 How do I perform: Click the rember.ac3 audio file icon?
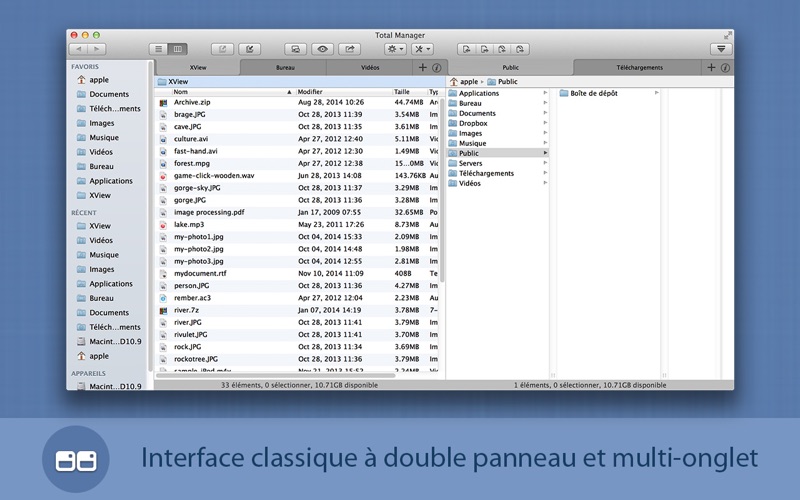(x=163, y=298)
